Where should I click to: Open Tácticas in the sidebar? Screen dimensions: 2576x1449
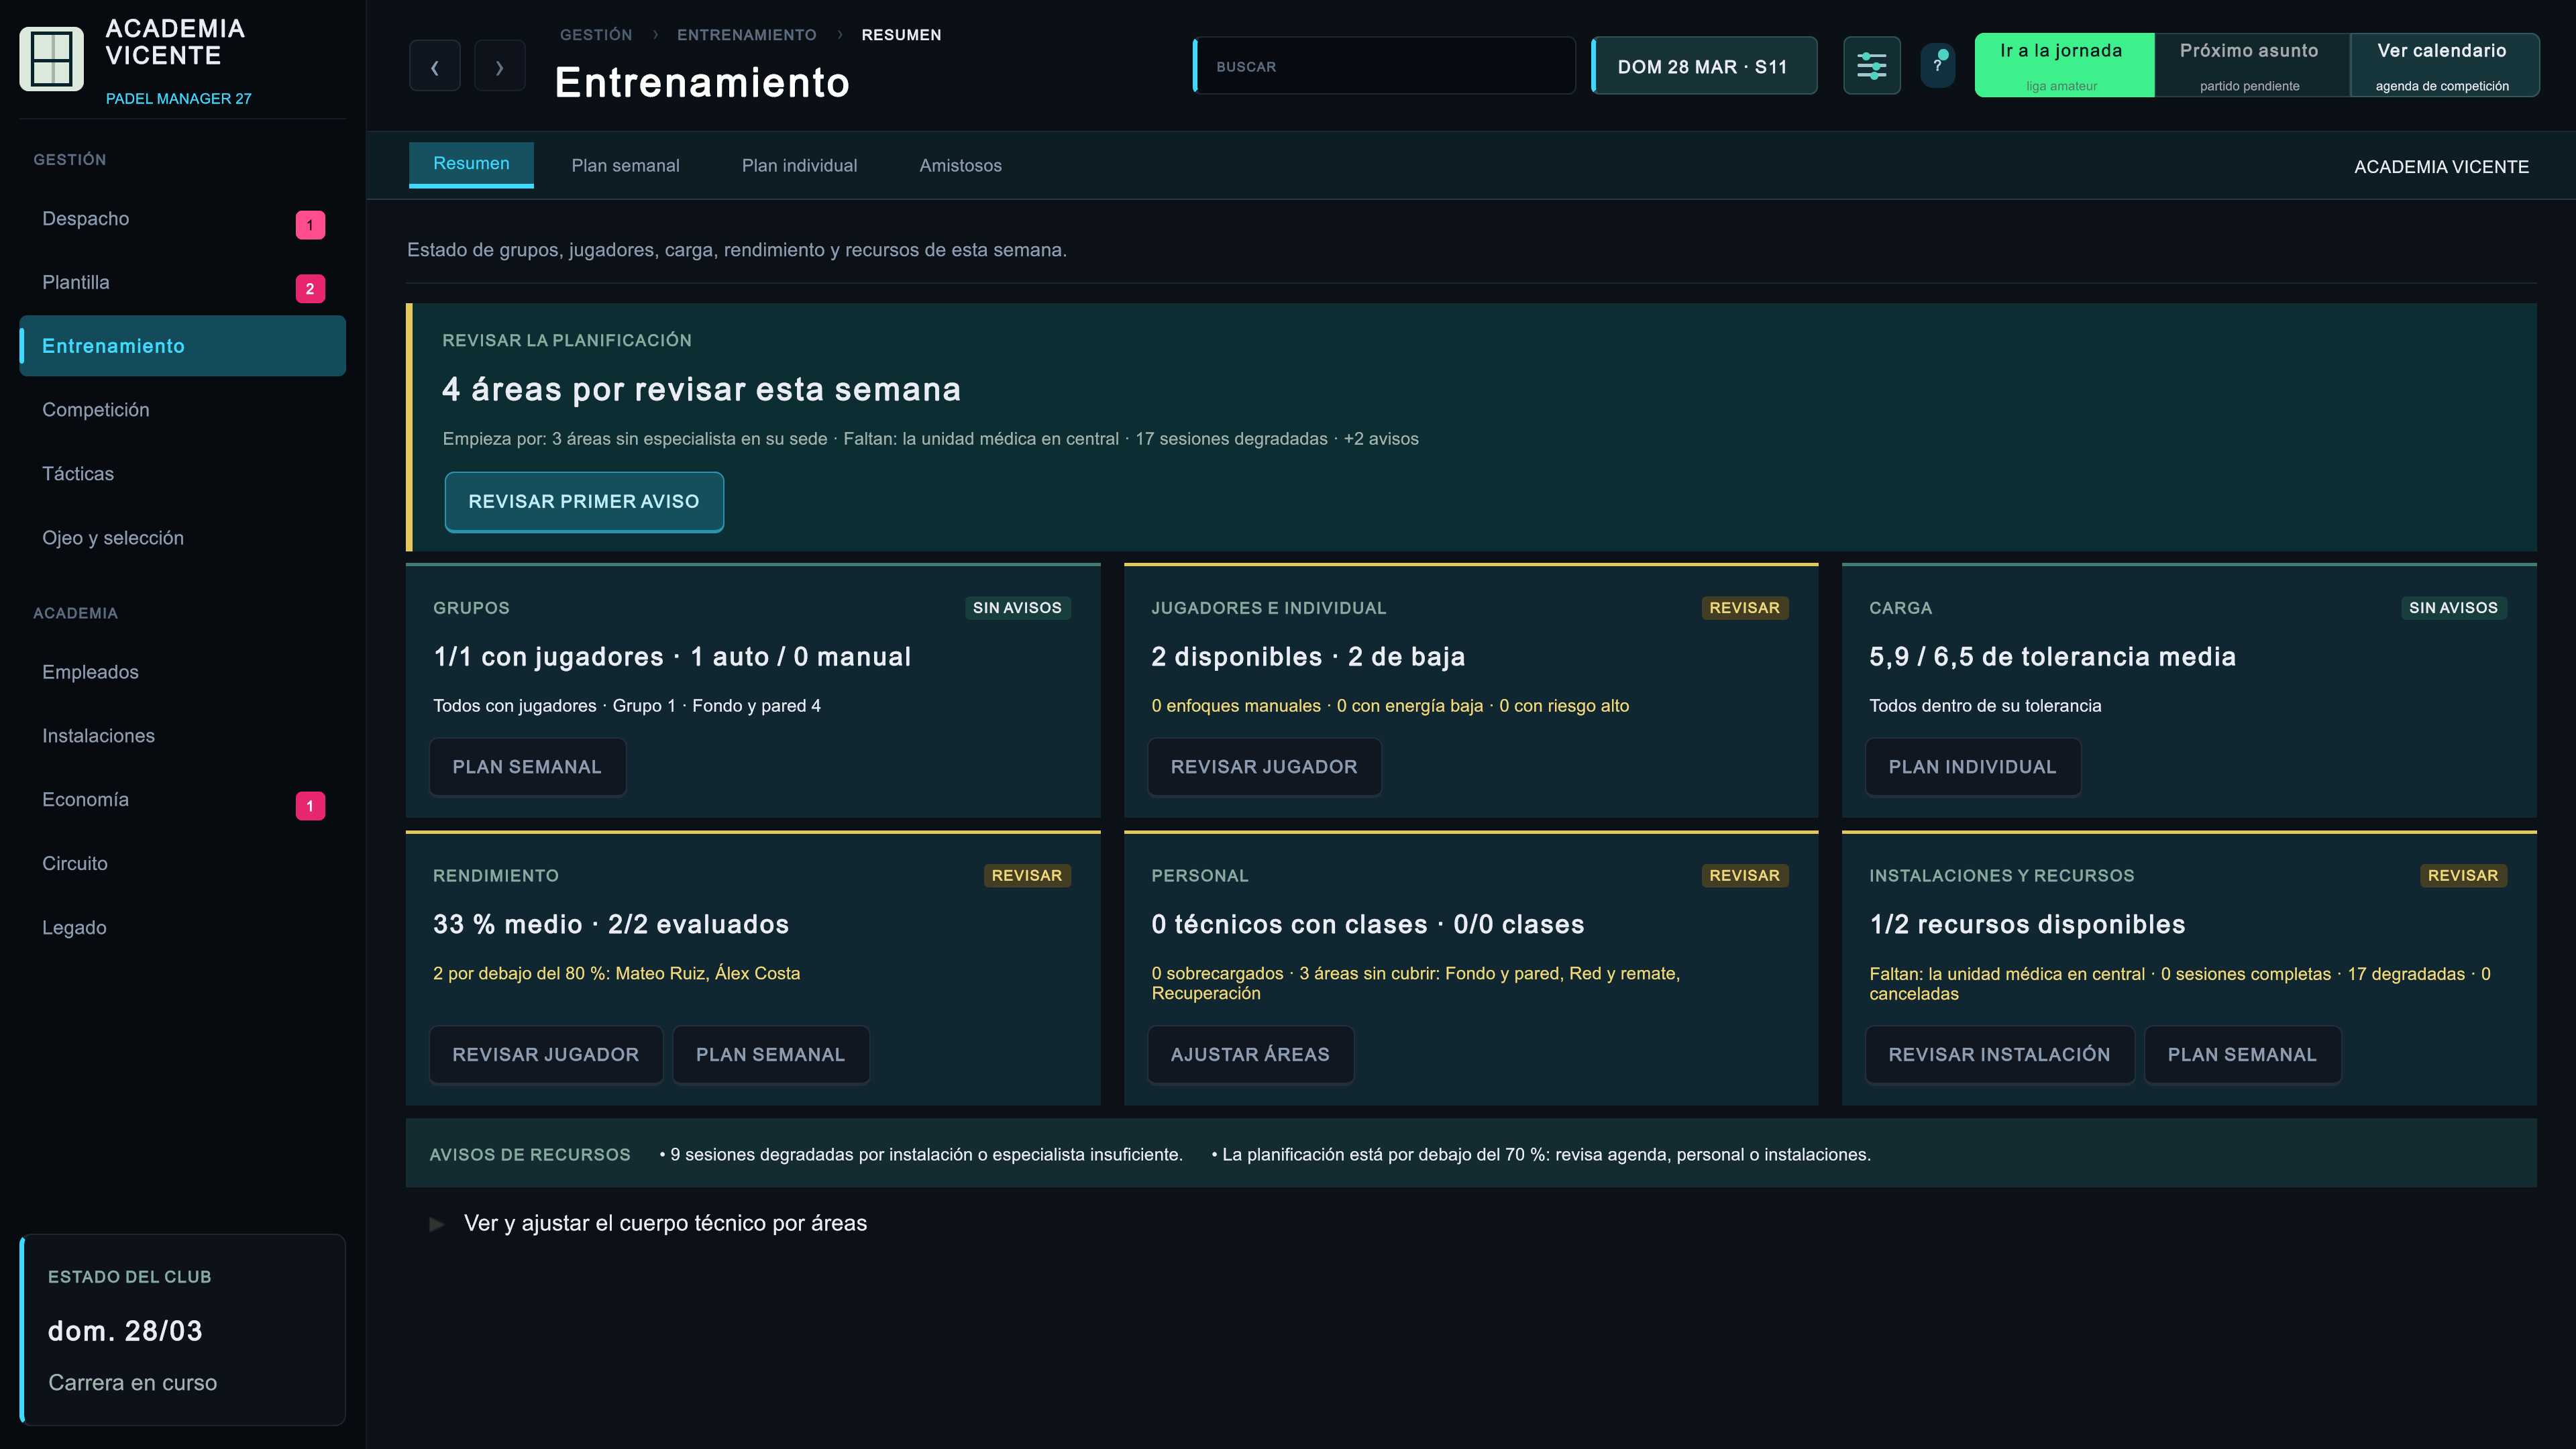(182, 474)
